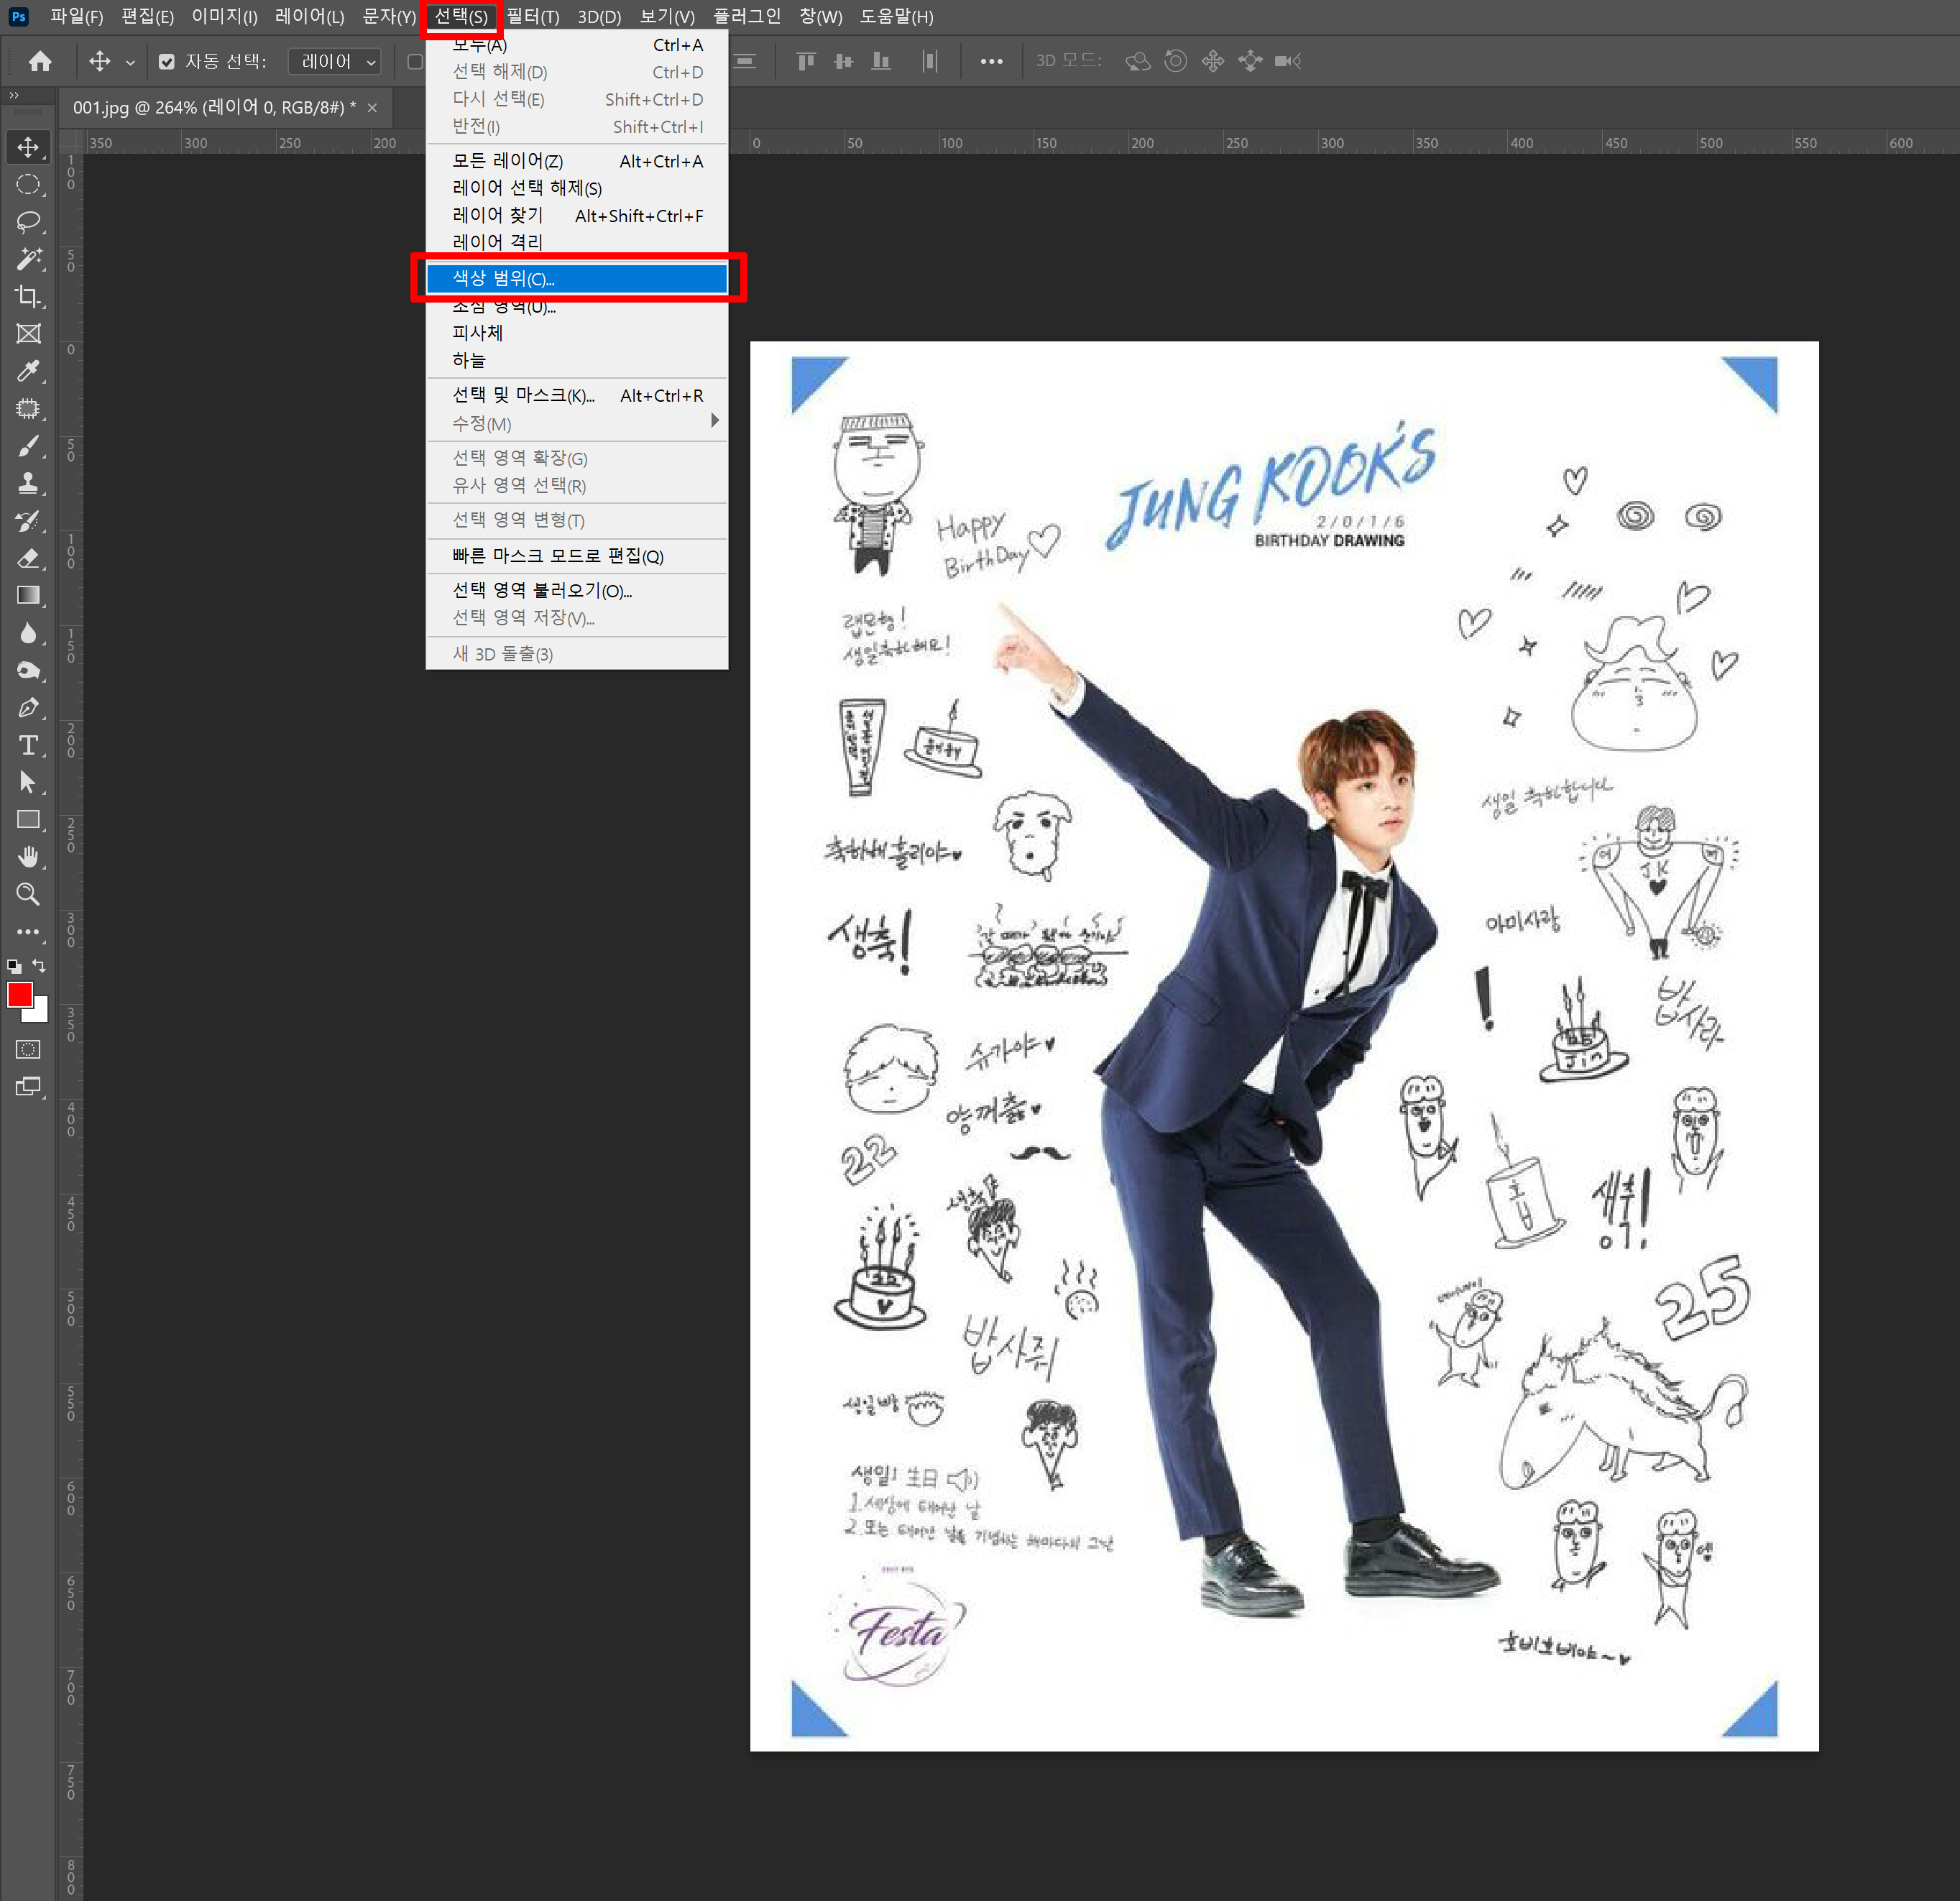The width and height of the screenshot is (1960, 1901).
Task: Expand collapsed toolbox double-arrow
Action: [x=14, y=95]
